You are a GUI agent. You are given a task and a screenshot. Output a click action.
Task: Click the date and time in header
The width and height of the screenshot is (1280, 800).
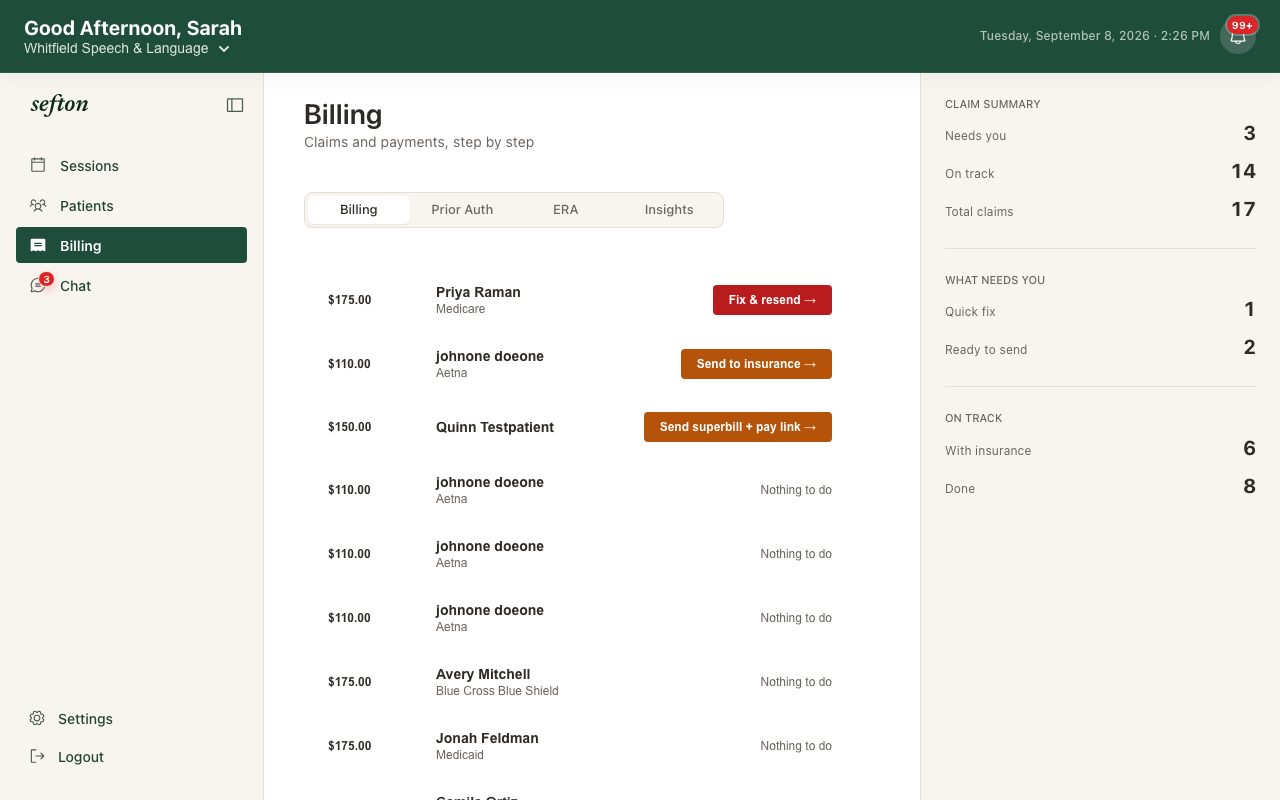(1094, 36)
